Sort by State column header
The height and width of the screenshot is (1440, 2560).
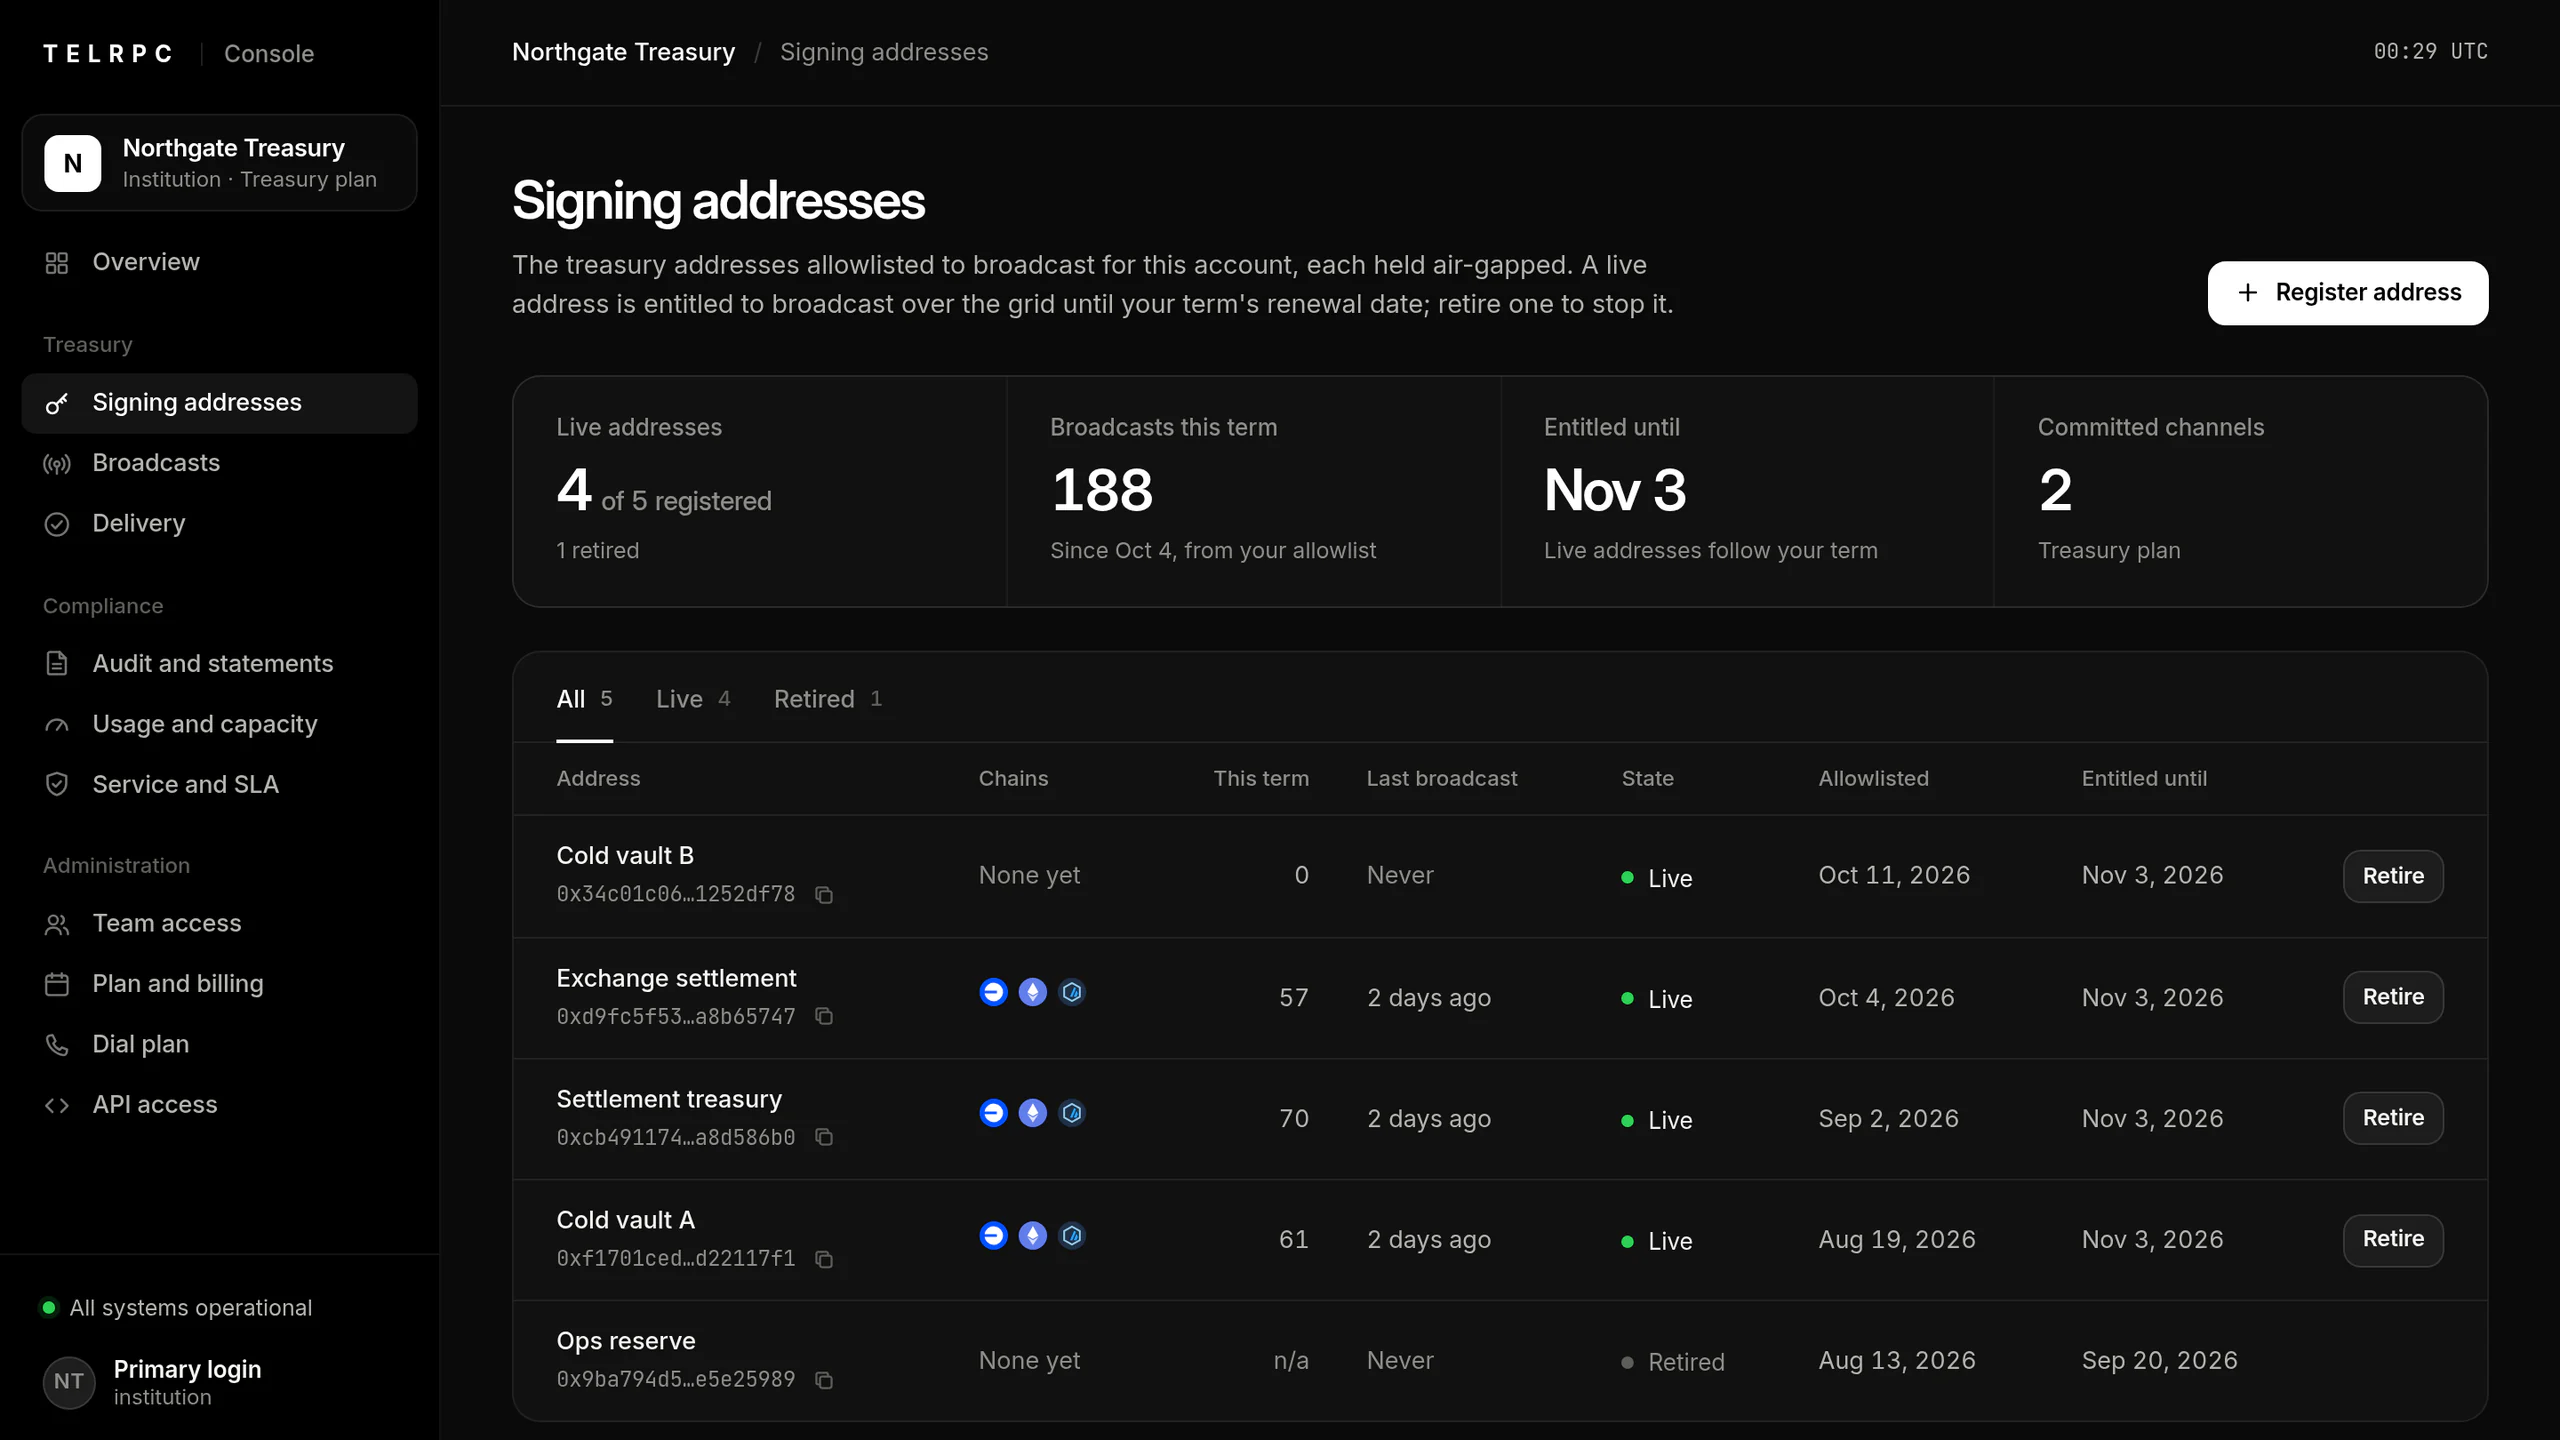(1647, 779)
